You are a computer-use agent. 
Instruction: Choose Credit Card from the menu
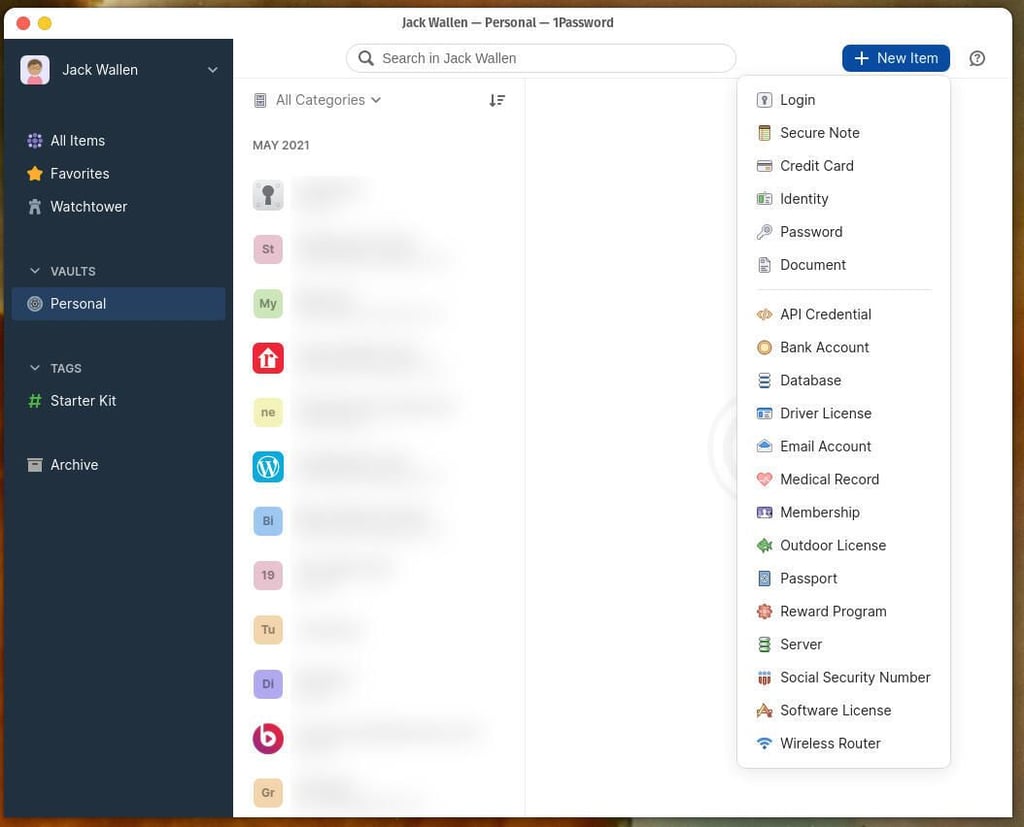816,166
